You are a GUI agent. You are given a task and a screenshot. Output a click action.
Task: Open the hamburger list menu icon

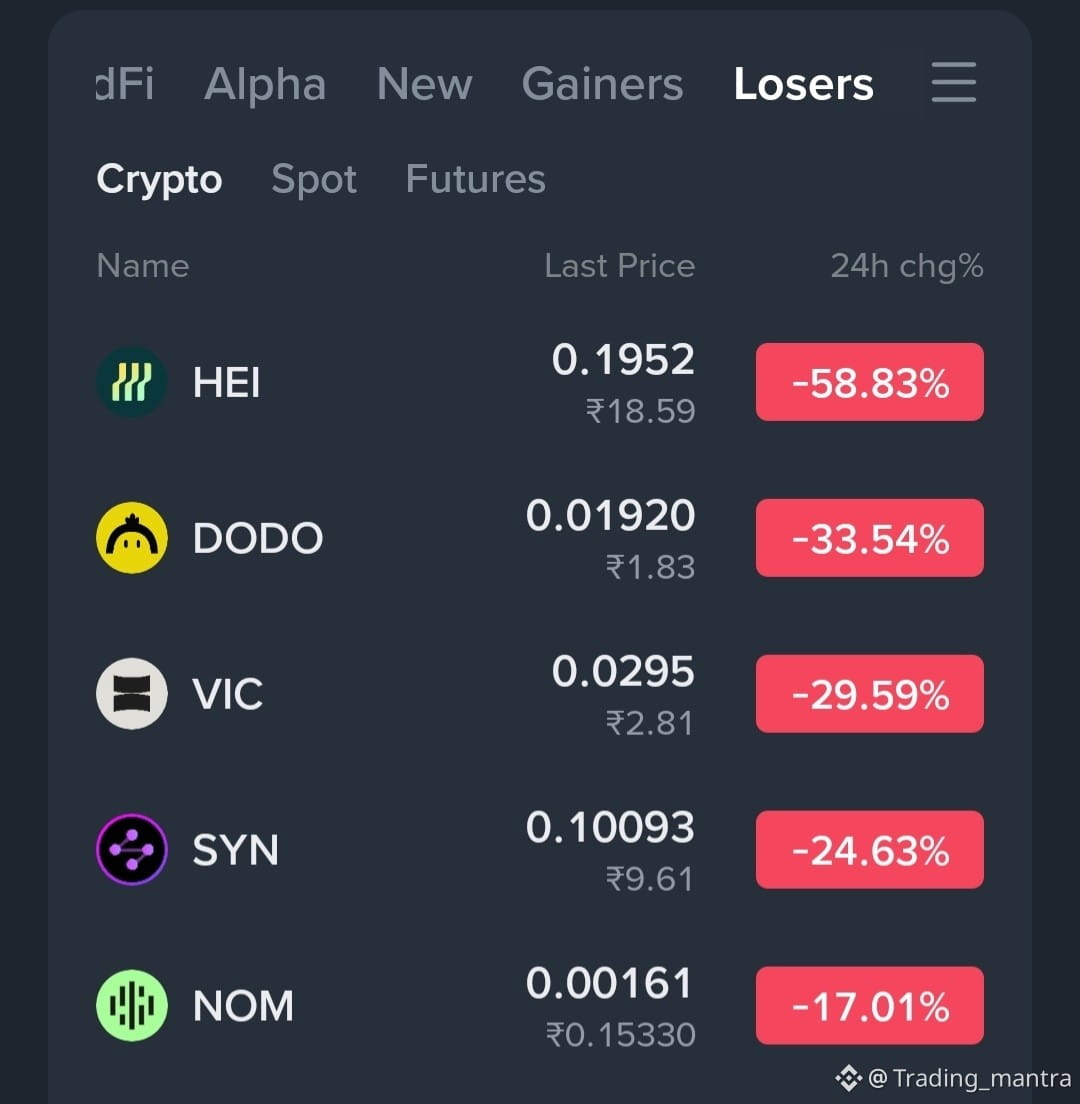click(953, 82)
